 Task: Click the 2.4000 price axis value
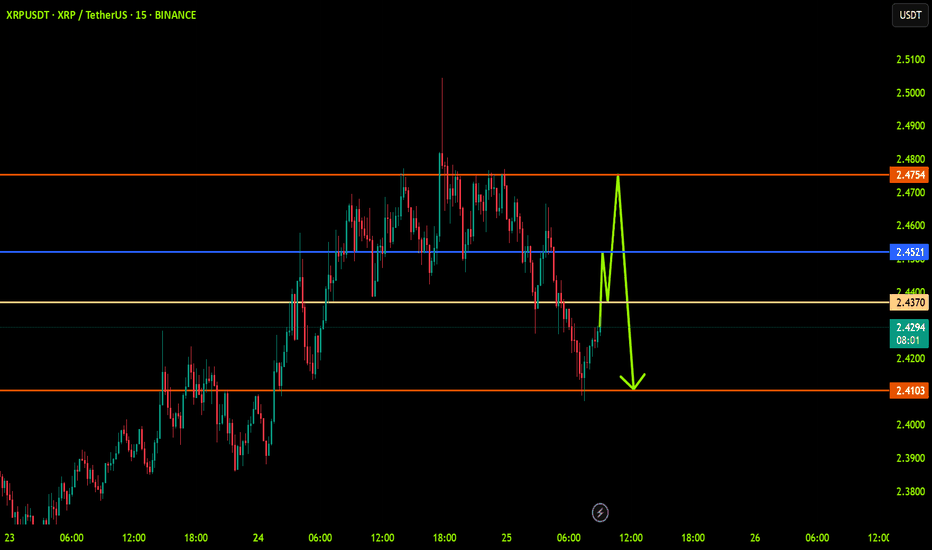[x=911, y=425]
